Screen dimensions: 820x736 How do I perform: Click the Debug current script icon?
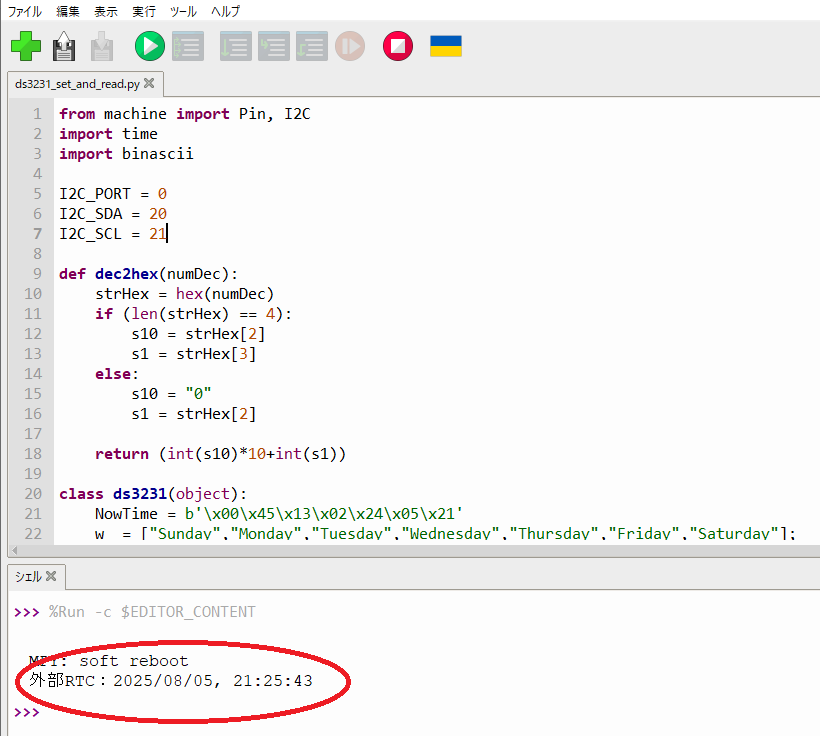pyautogui.click(x=188, y=46)
